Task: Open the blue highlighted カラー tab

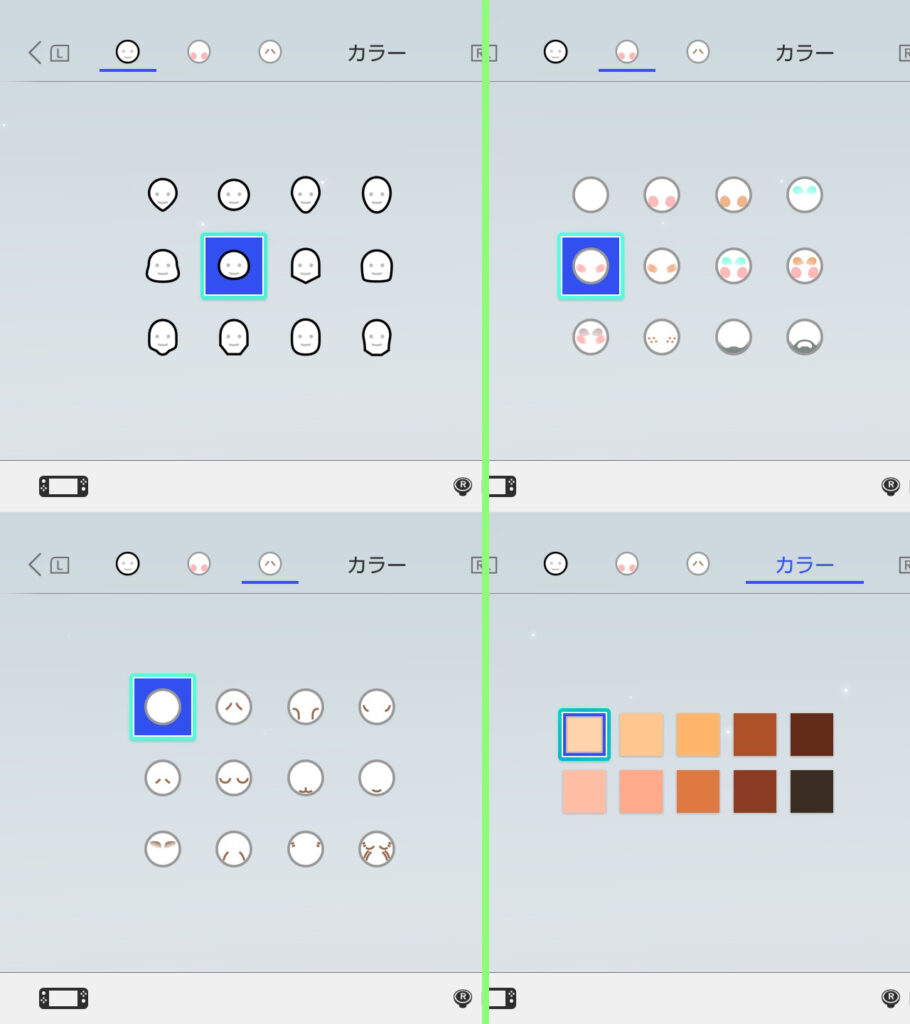Action: pyautogui.click(x=804, y=565)
